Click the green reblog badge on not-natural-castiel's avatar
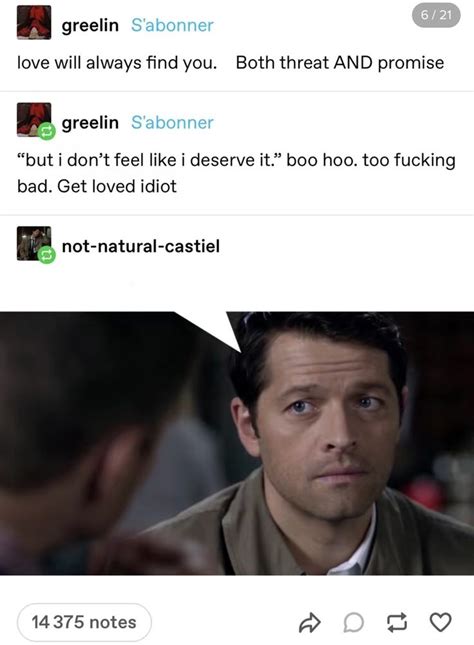This screenshot has width=474, height=645. pos(46,255)
